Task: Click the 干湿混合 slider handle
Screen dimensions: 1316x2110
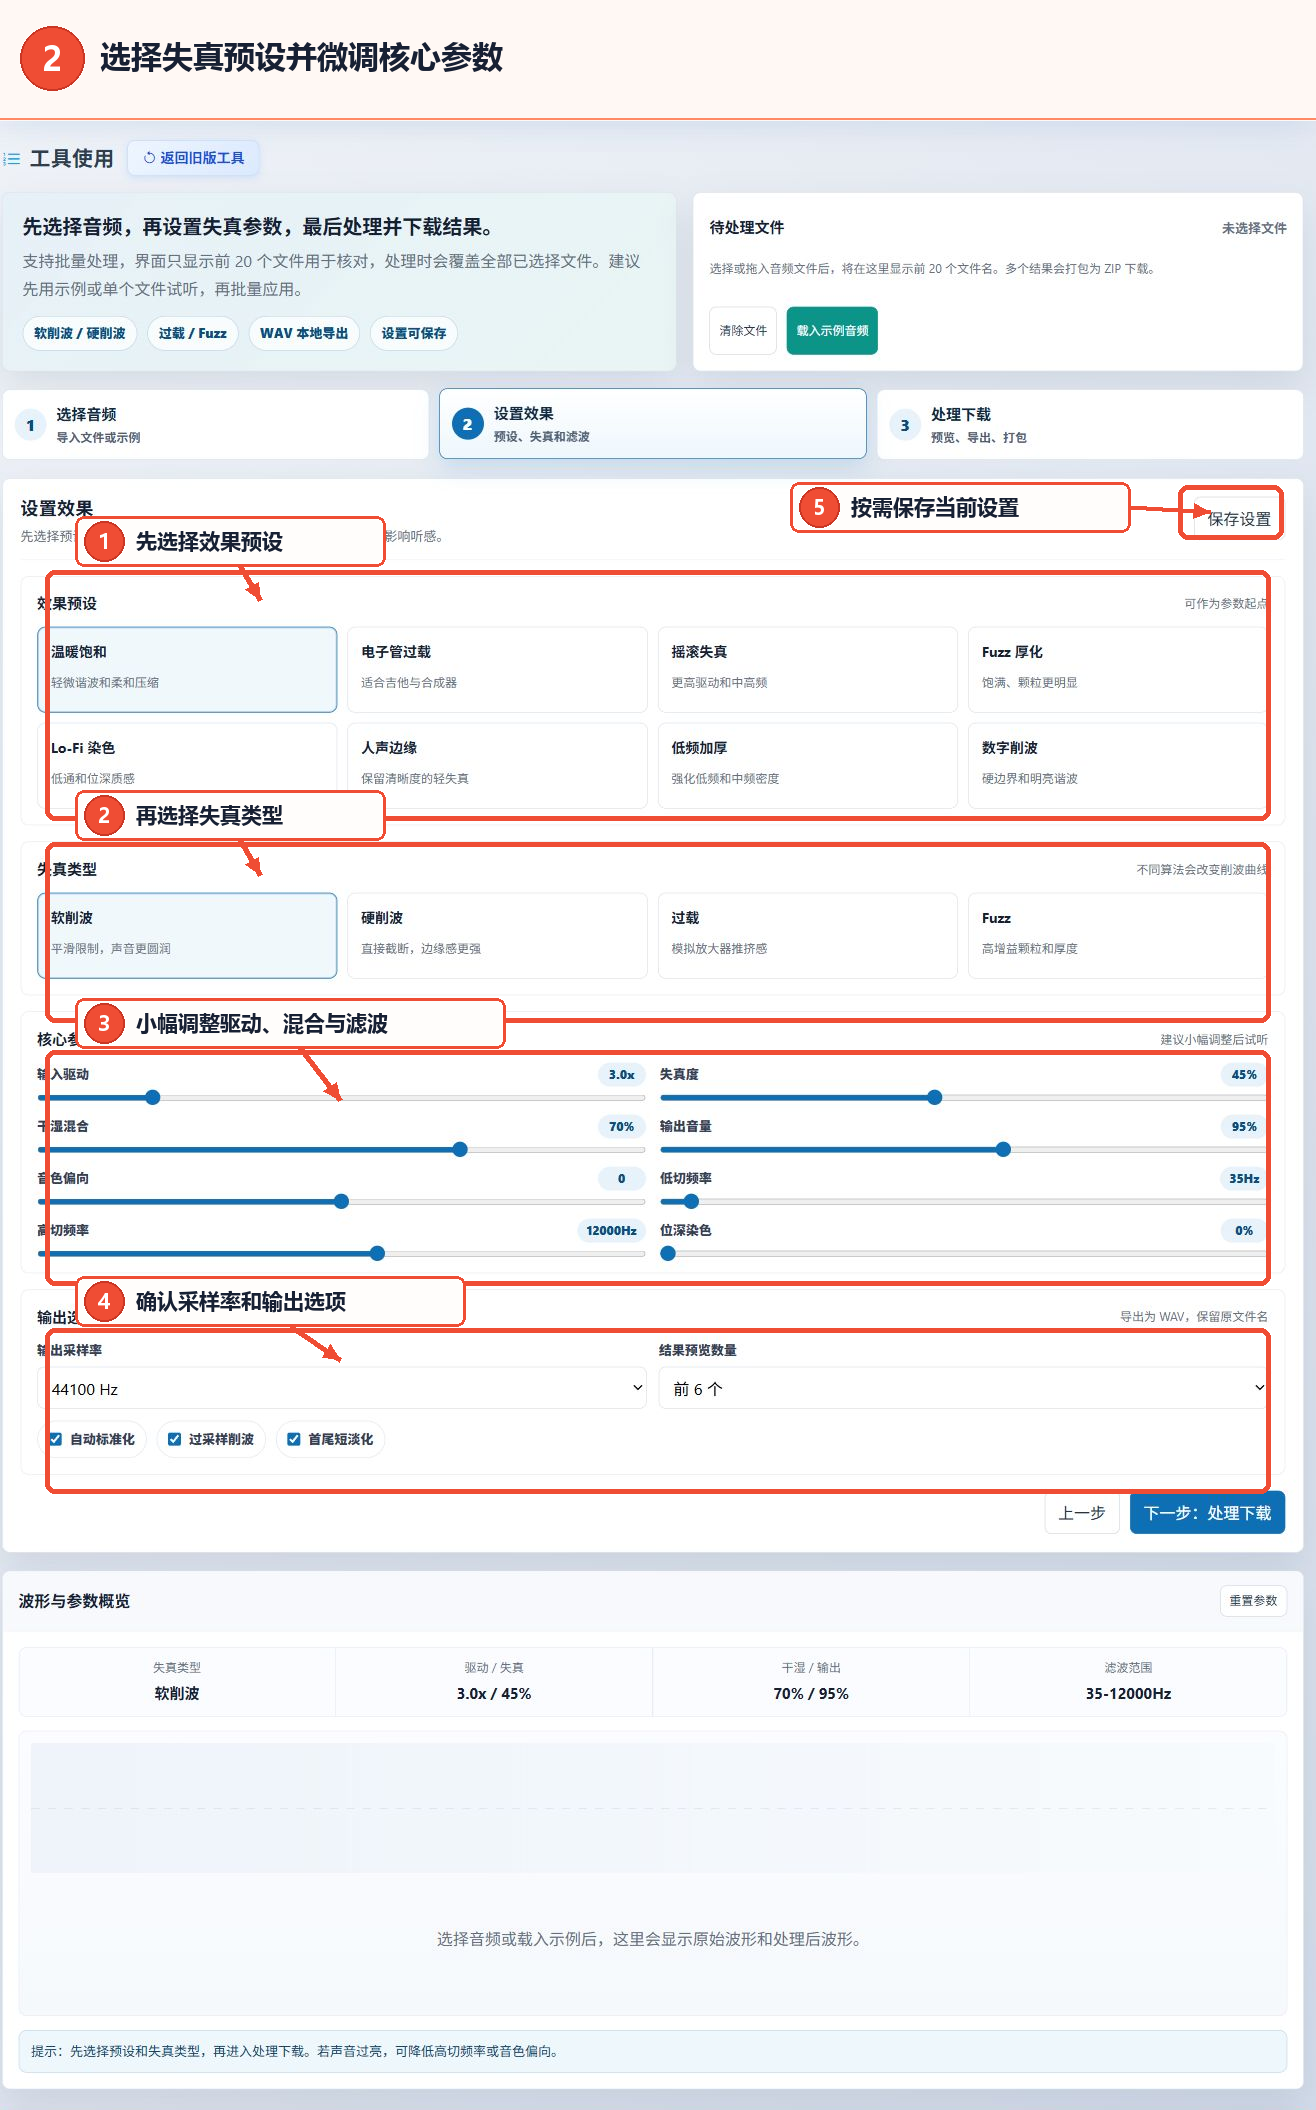Action: (460, 1149)
